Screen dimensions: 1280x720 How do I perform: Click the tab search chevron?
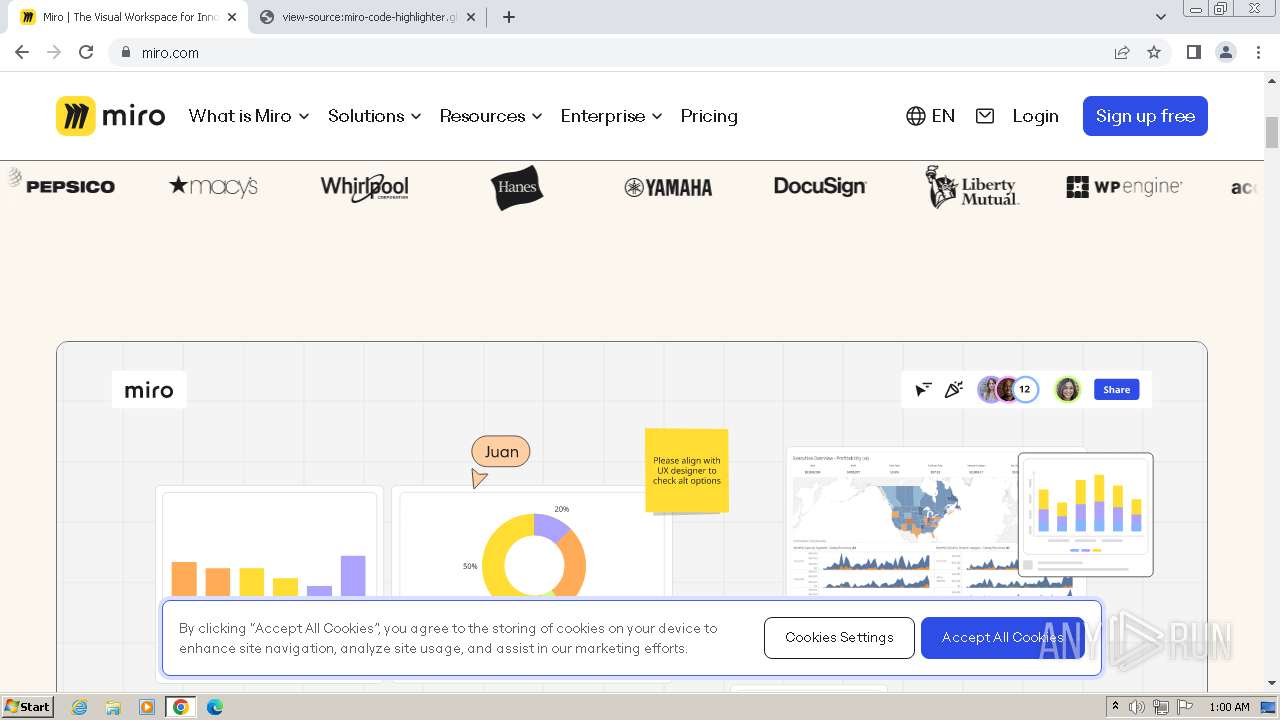(1161, 17)
